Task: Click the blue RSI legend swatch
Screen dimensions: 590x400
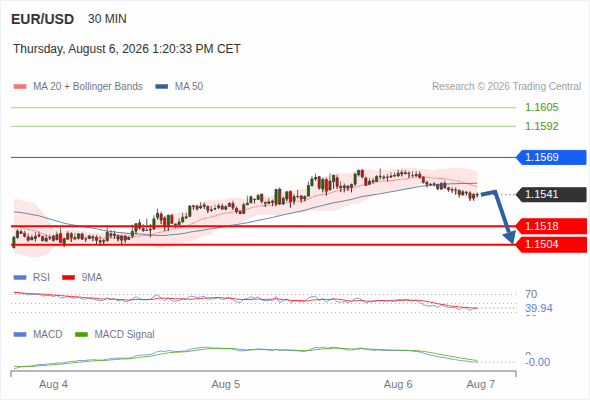Action: (x=20, y=278)
